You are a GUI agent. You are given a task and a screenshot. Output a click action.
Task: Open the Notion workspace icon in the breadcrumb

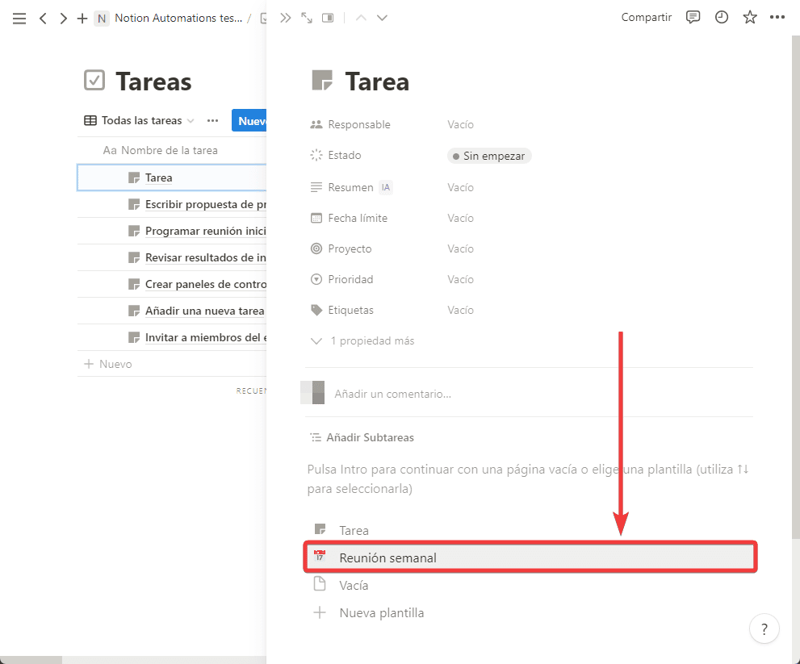pyautogui.click(x=100, y=17)
